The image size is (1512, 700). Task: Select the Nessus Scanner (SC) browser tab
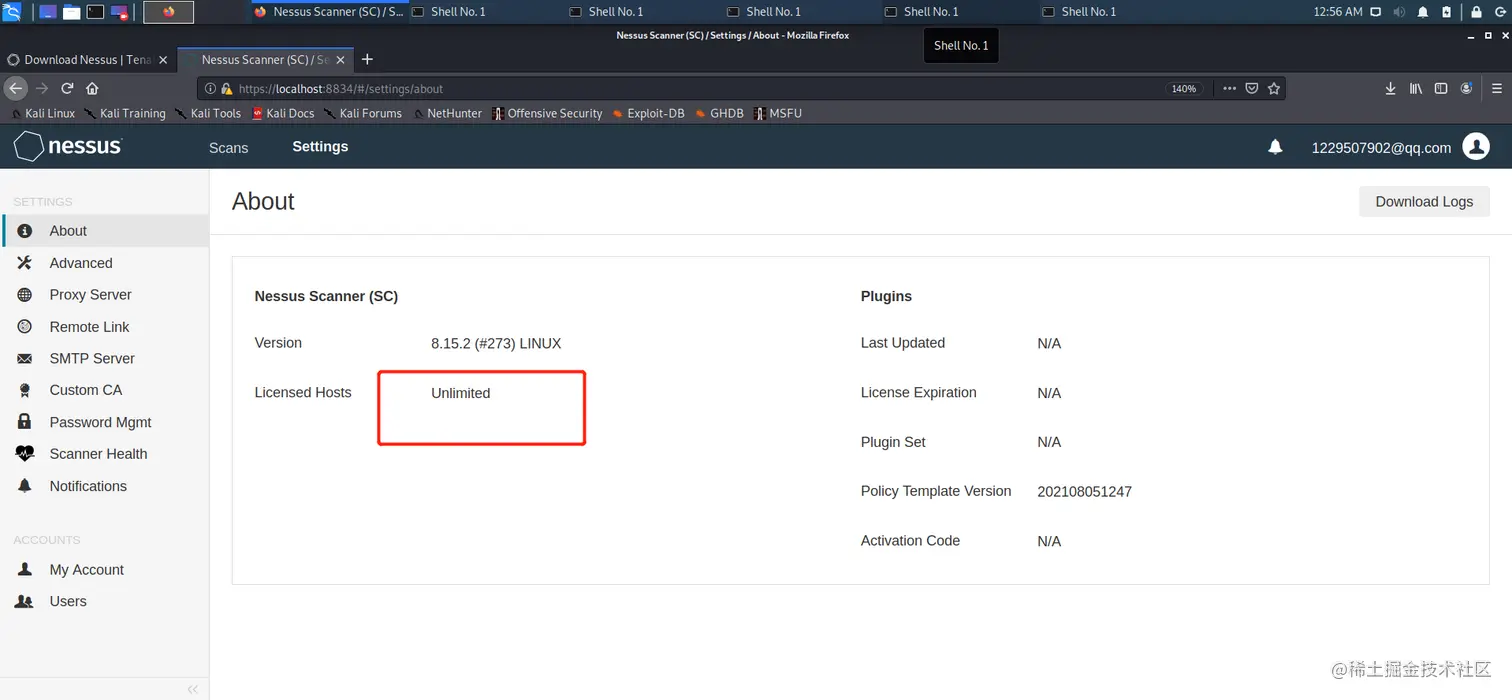tap(266, 59)
